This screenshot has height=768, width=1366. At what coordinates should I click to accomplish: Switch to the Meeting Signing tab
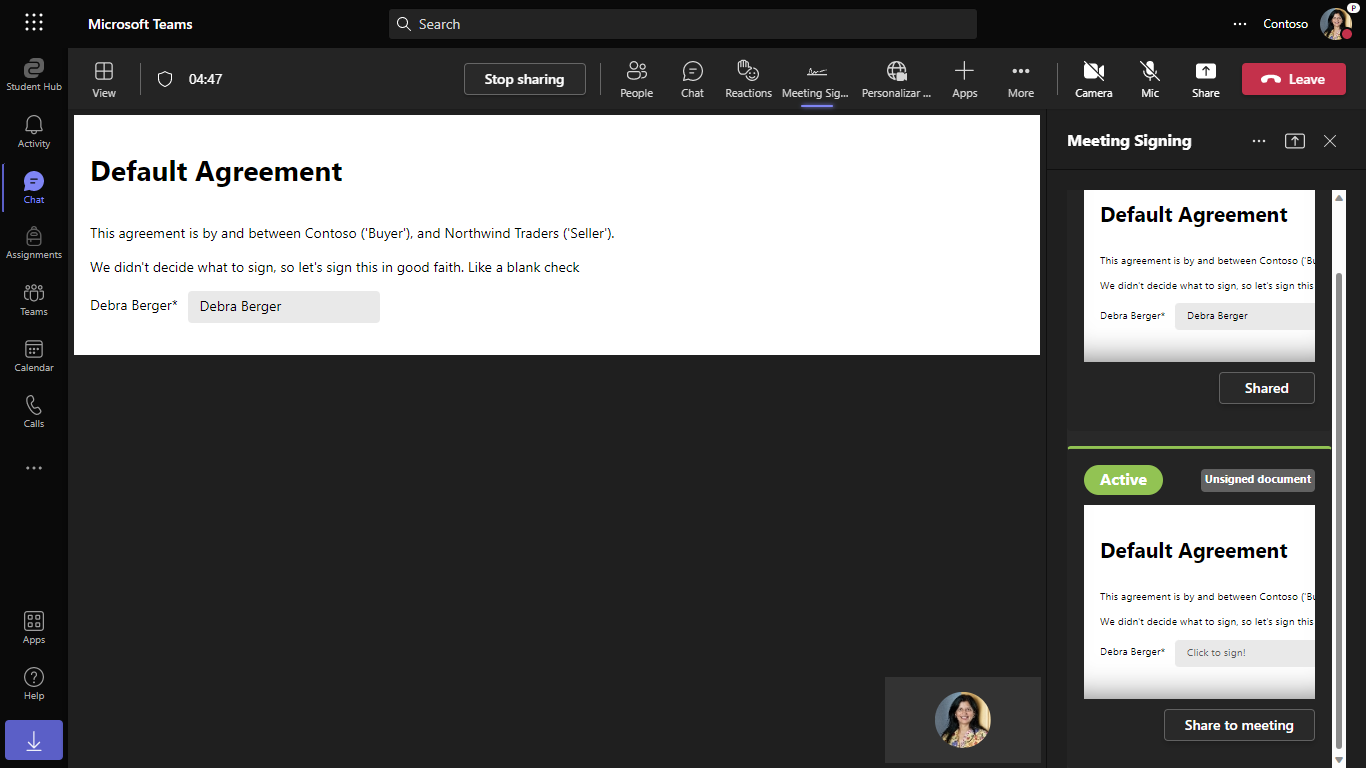[x=815, y=79]
